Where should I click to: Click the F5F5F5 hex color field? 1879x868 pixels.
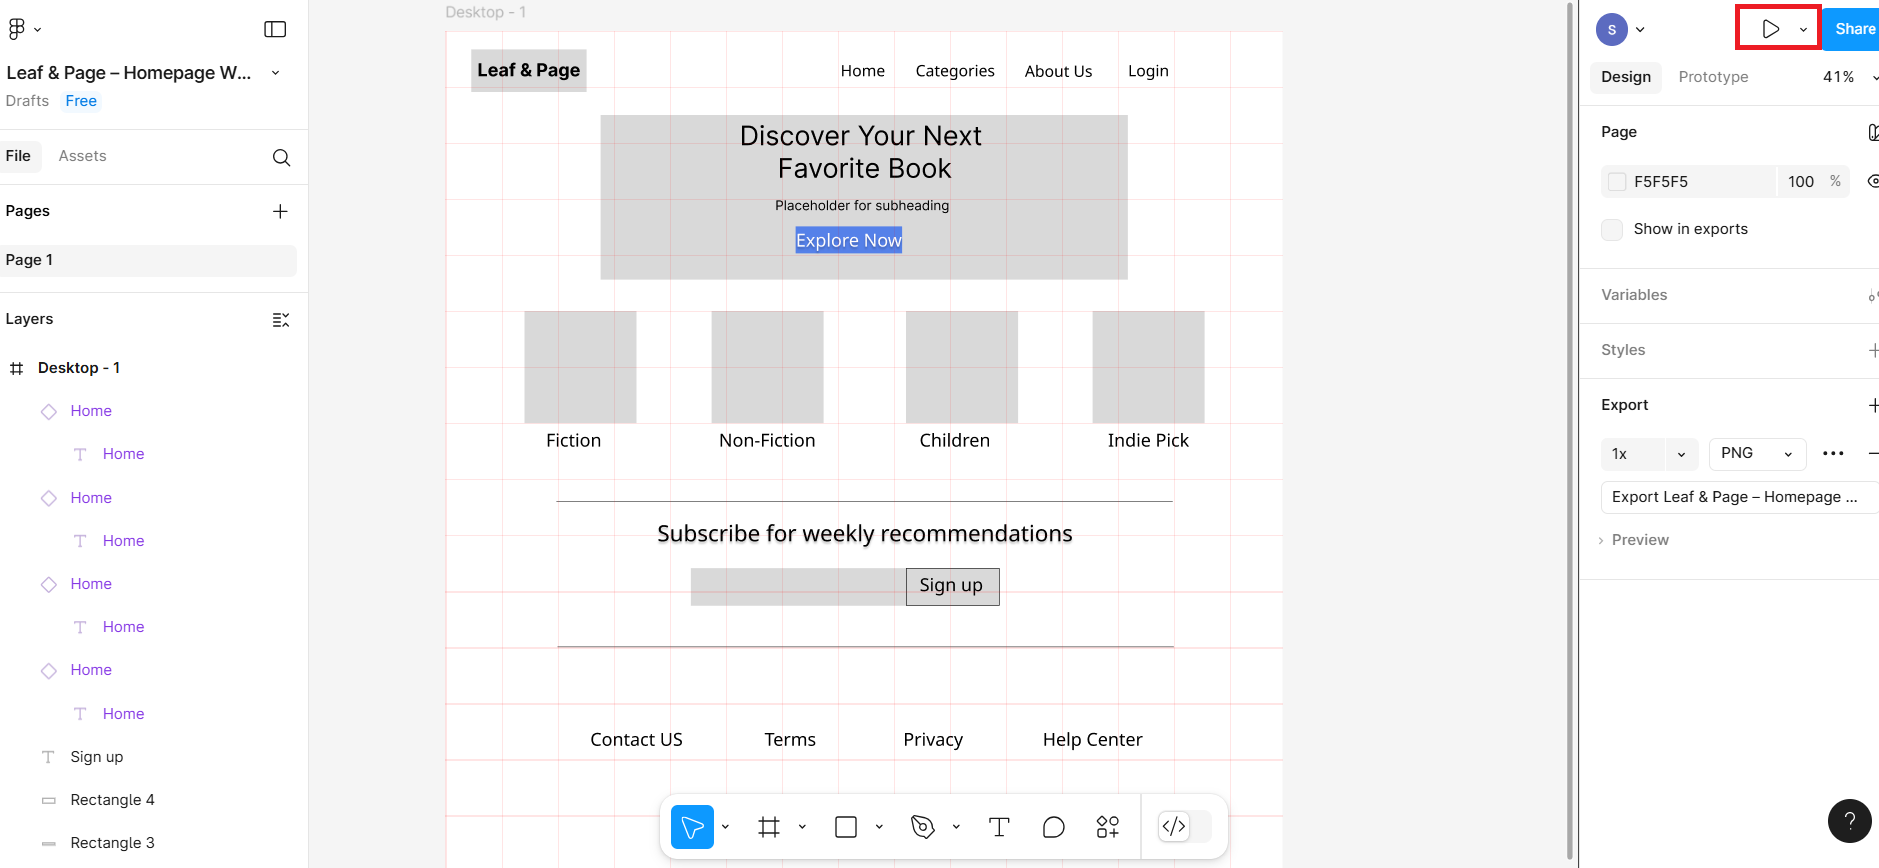1688,182
